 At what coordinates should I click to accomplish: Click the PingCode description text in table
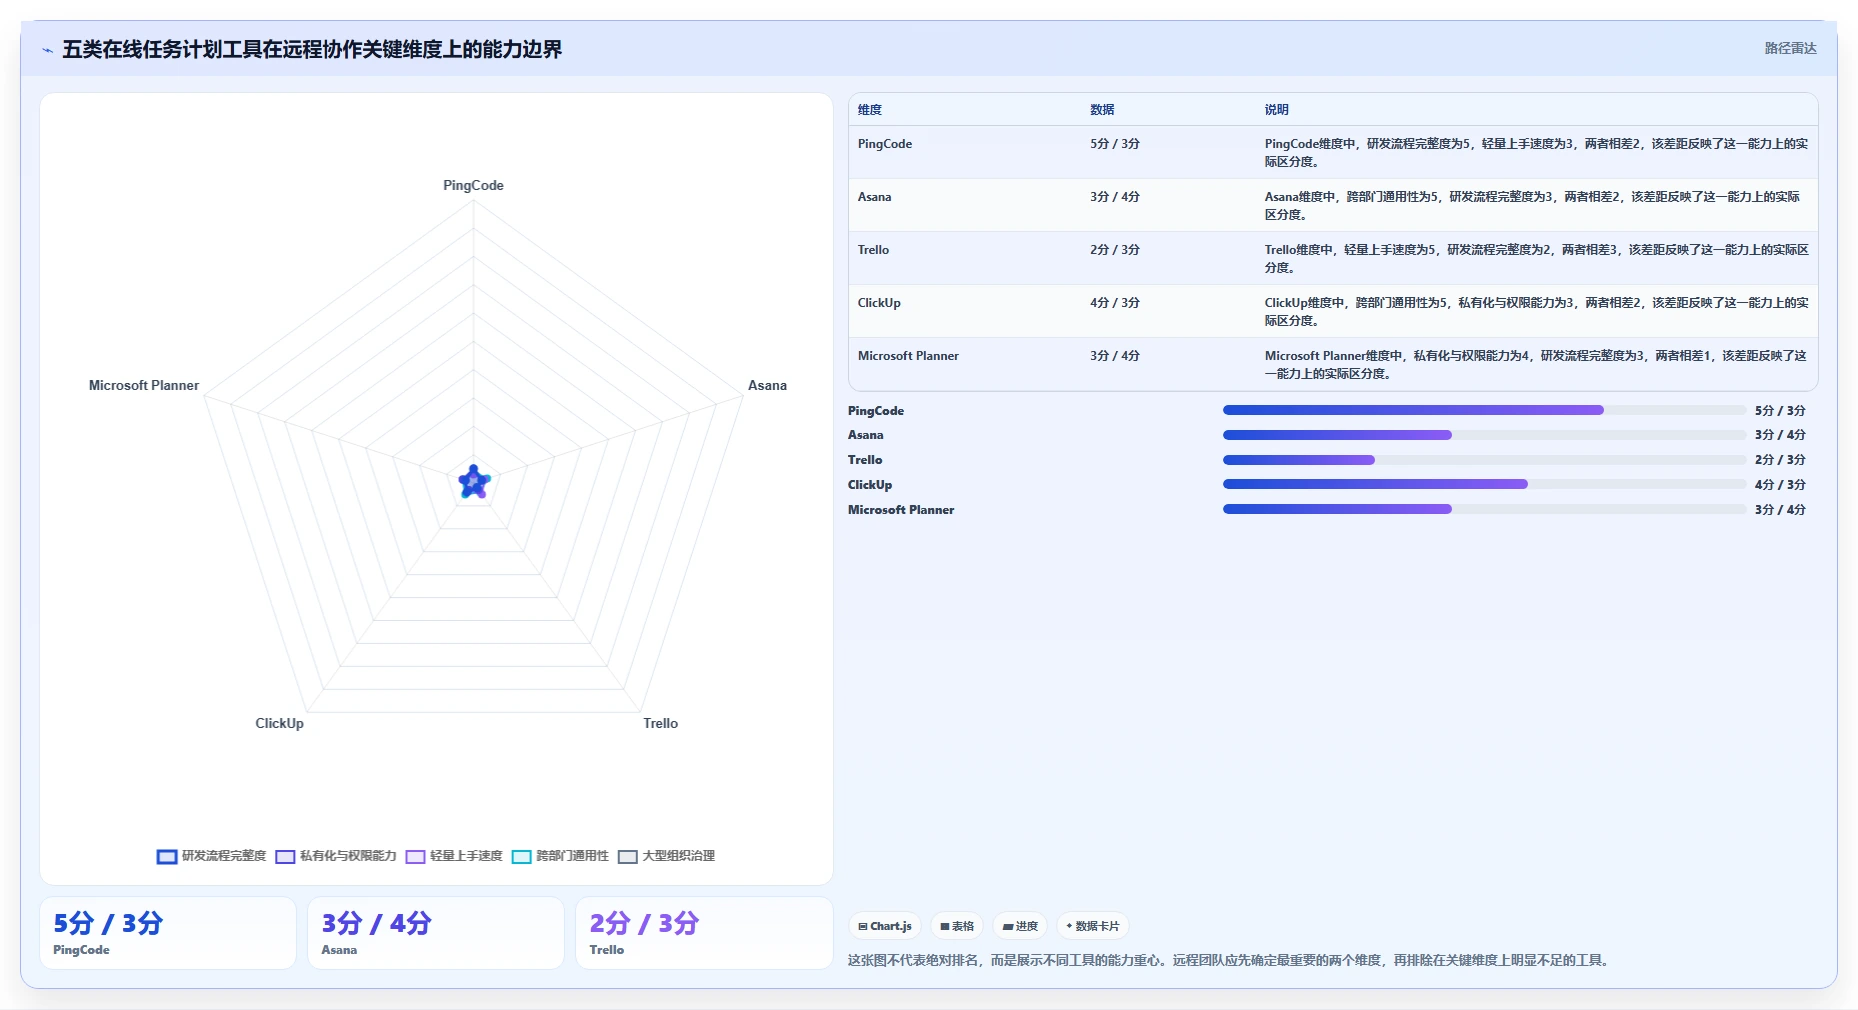(1536, 153)
